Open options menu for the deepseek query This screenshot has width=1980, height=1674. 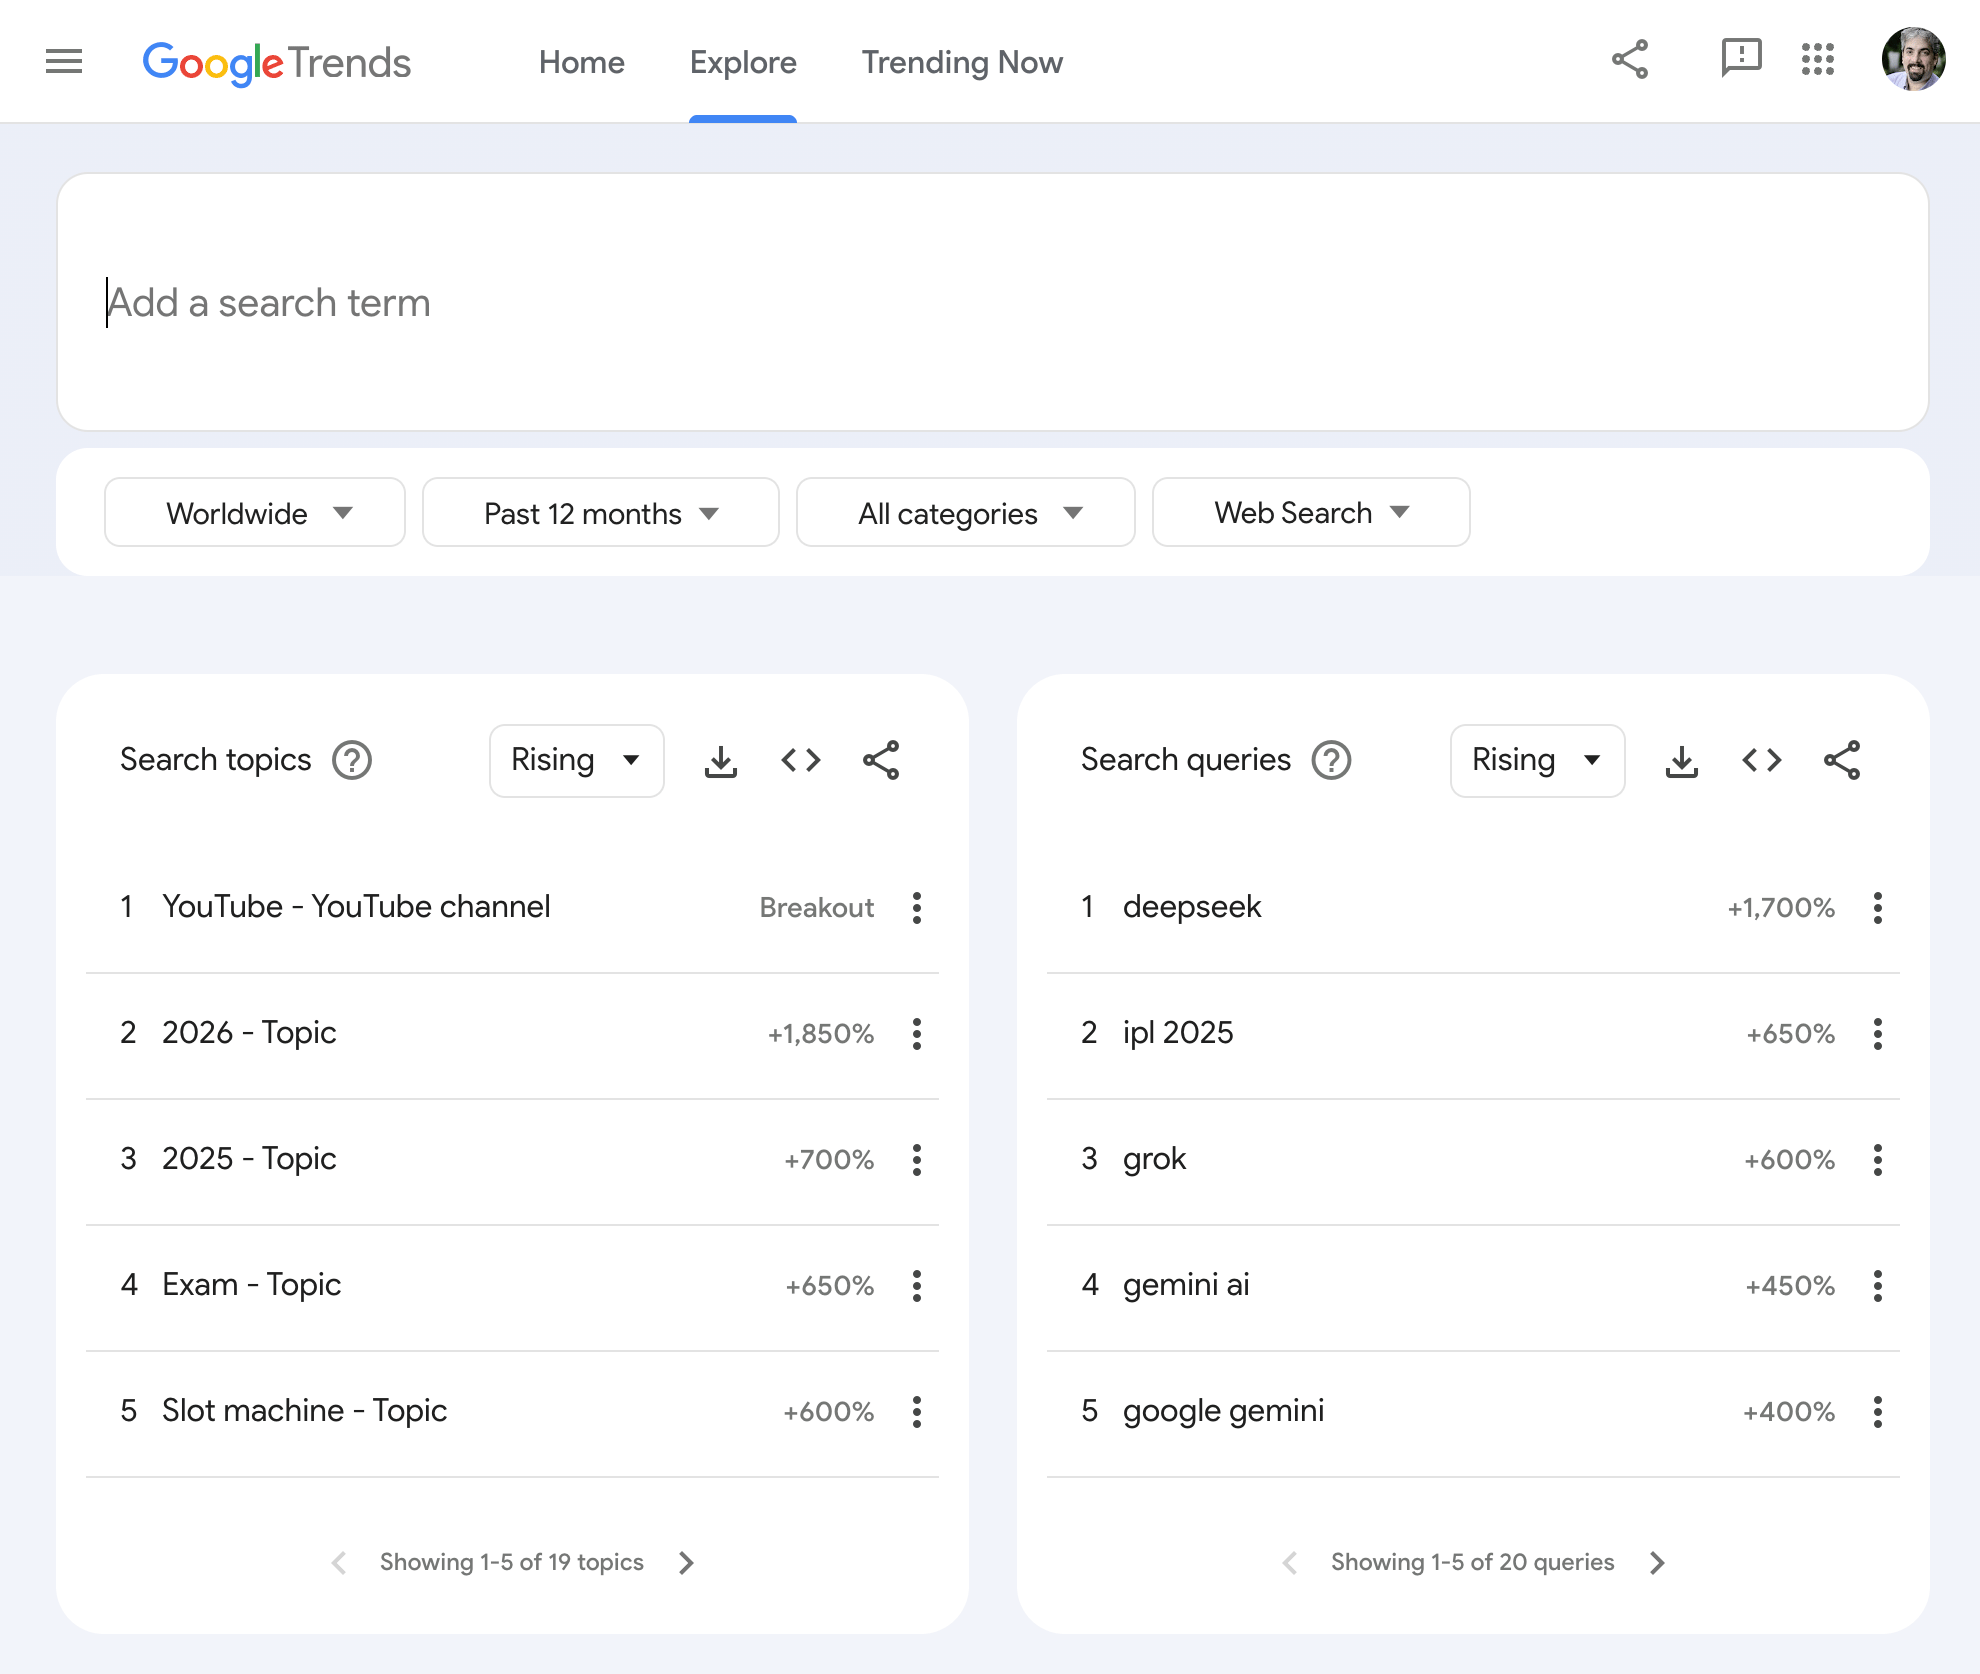[x=1878, y=907]
